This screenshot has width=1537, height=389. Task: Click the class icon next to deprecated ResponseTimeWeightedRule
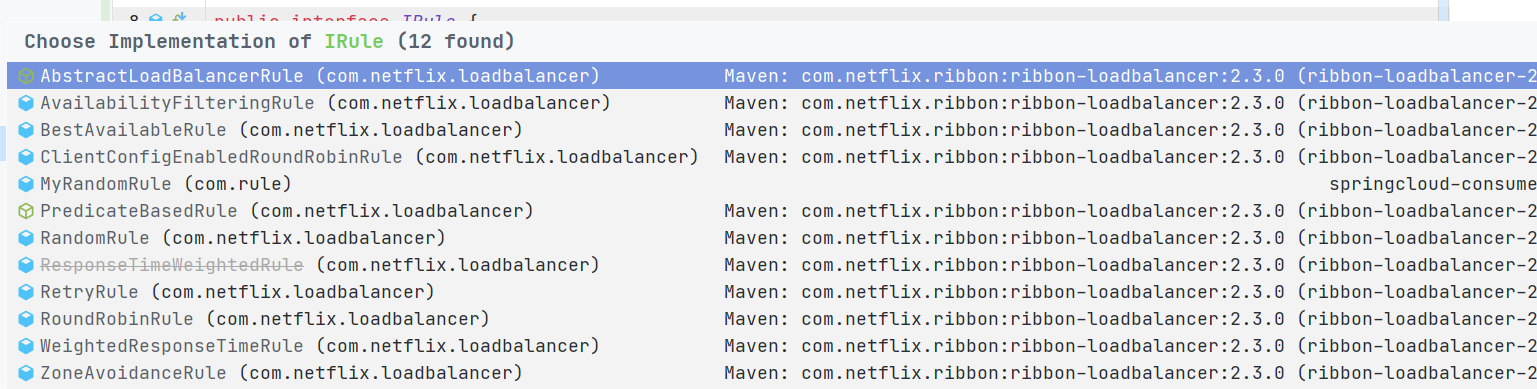[26, 265]
